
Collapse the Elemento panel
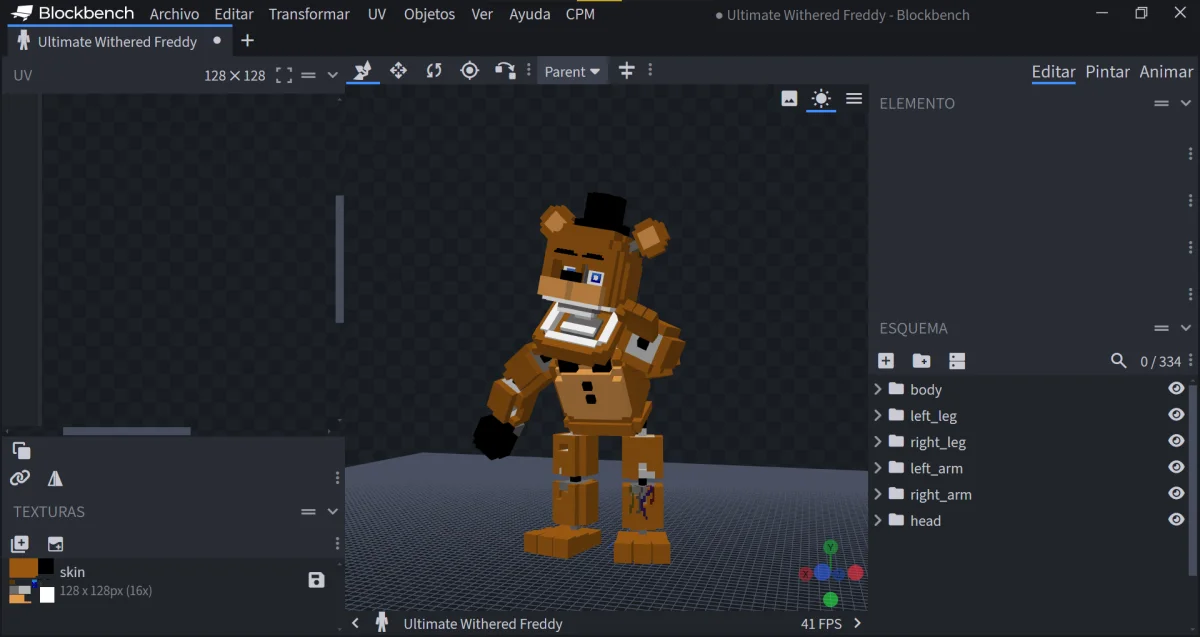pos(1186,103)
